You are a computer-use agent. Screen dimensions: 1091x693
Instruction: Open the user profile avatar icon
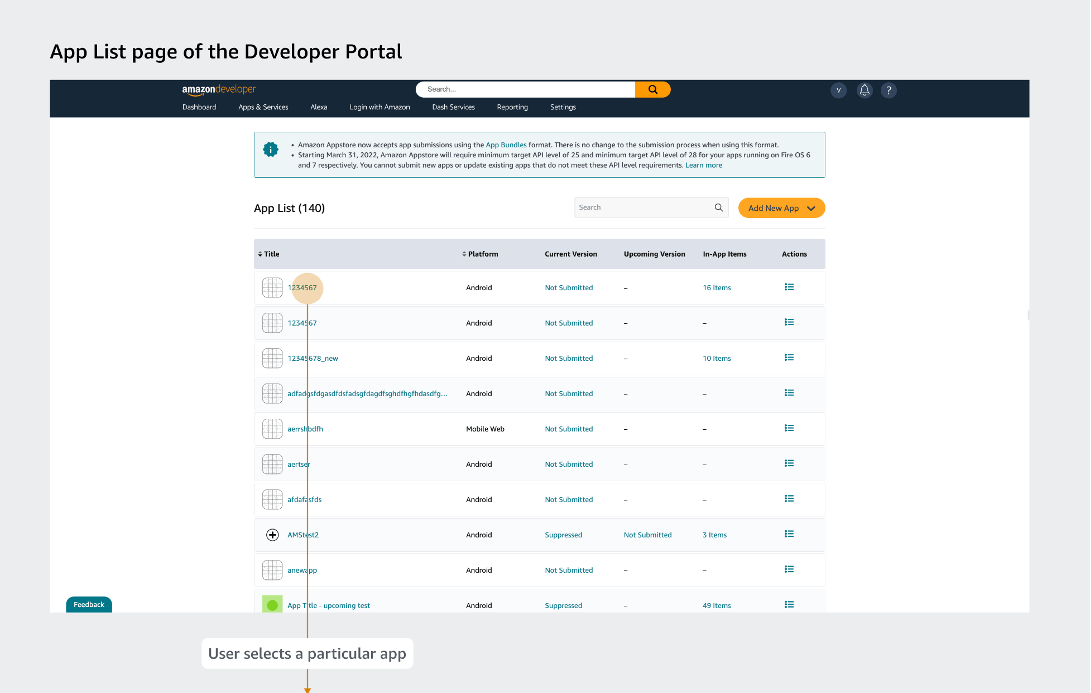pos(839,90)
